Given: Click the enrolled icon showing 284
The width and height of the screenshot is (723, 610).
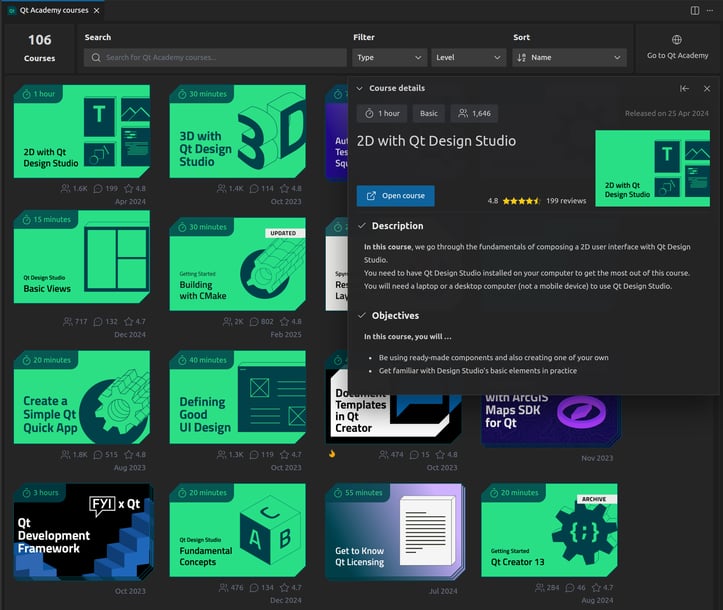Looking at the screenshot, I should coord(539,587).
